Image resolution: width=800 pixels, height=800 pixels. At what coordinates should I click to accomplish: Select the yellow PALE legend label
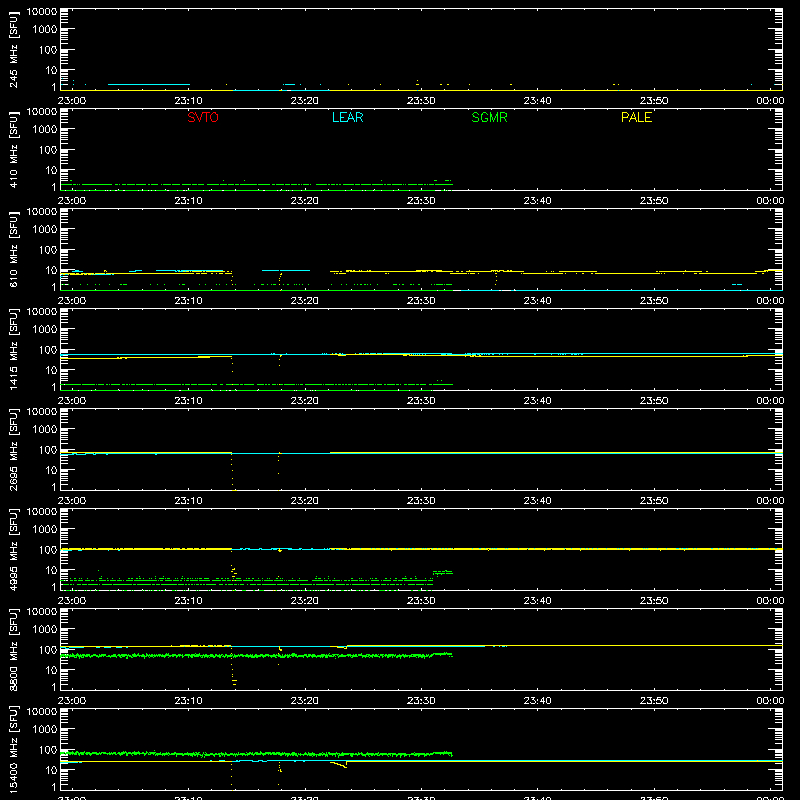(636, 117)
